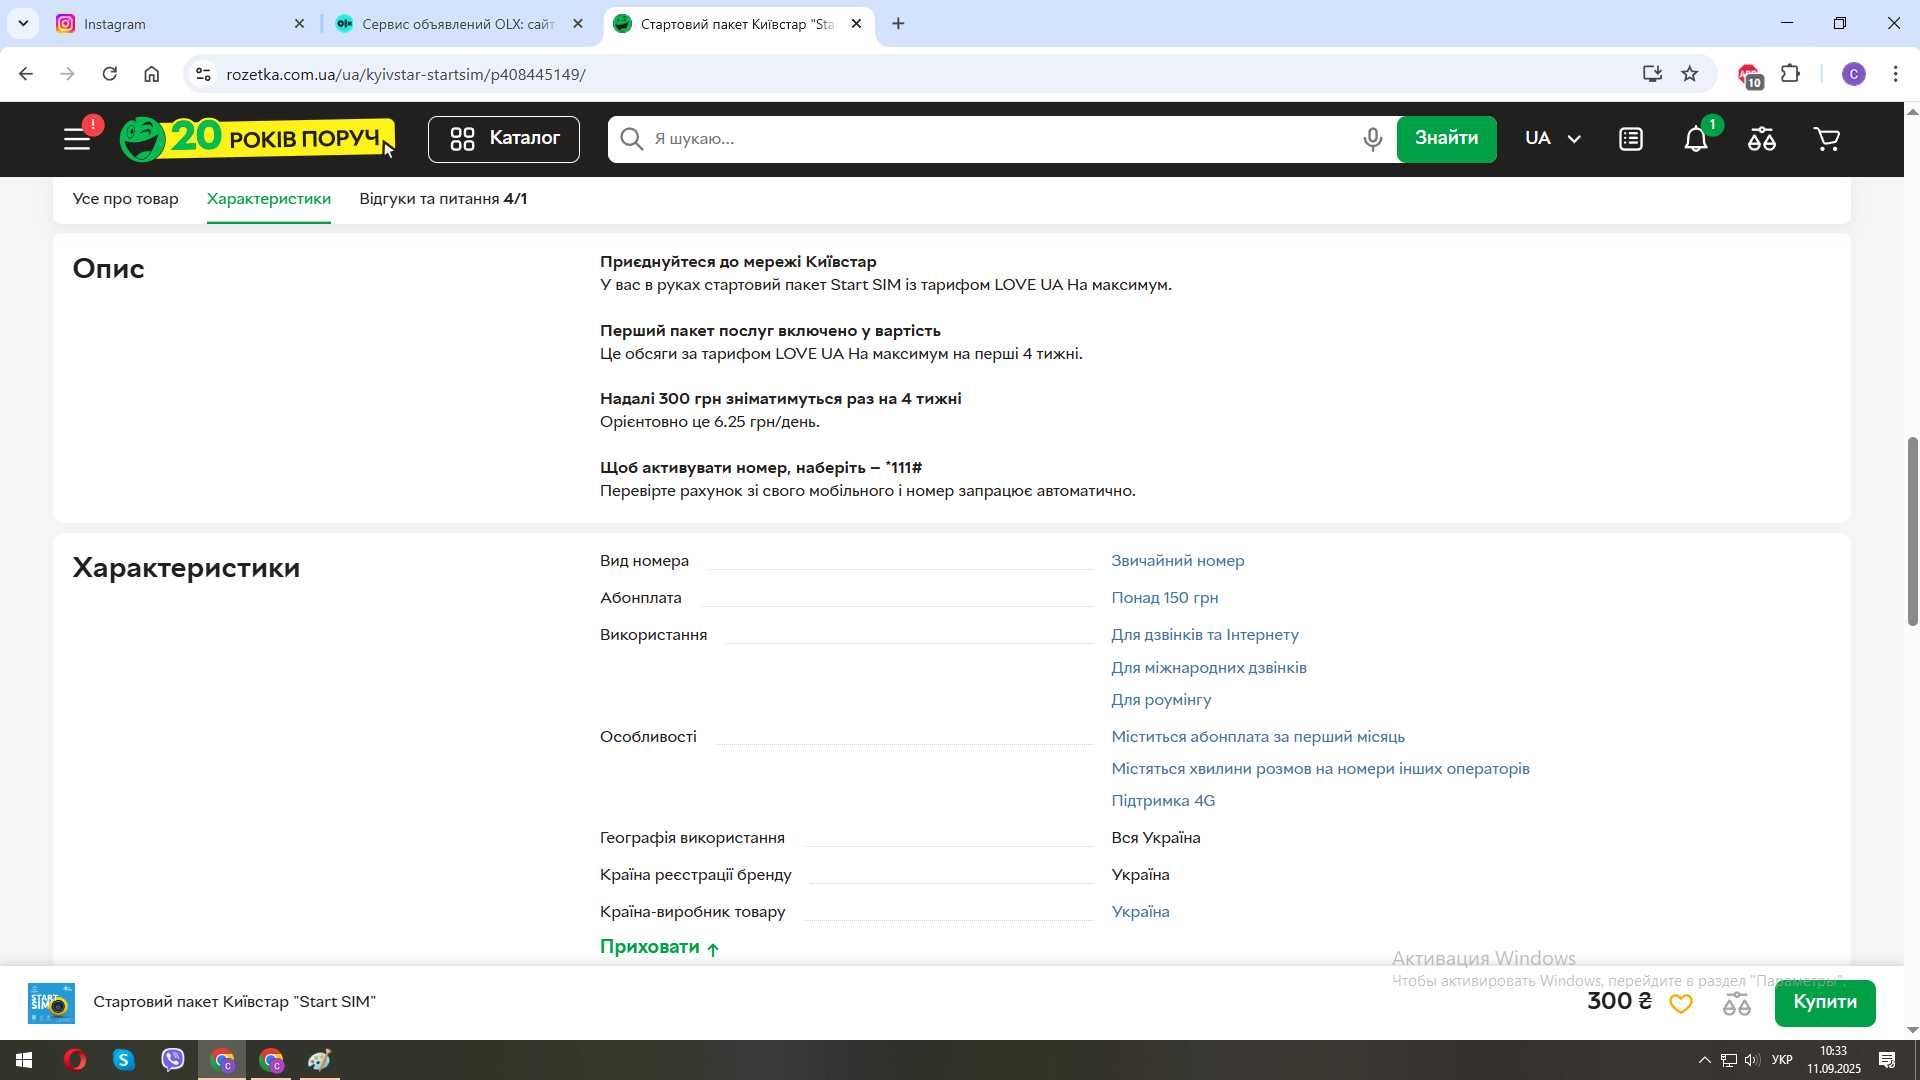Open Україна link for країна-виробник
Image resolution: width=1920 pixels, height=1080 pixels.
[1140, 912]
